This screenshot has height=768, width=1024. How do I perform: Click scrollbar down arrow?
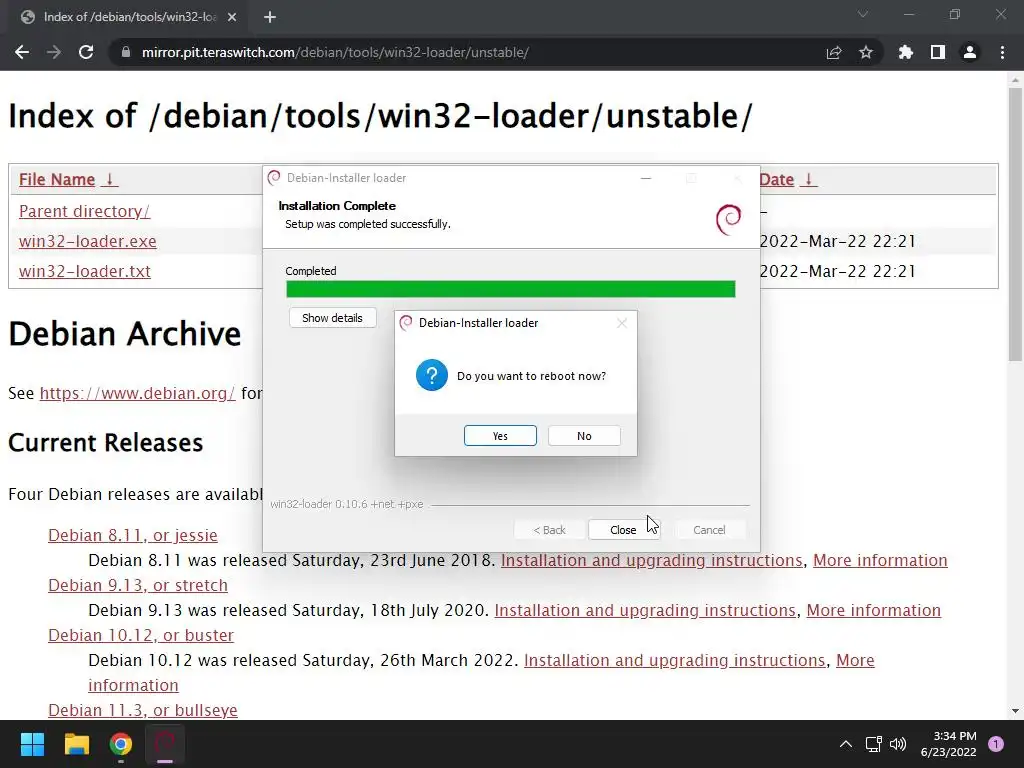(1015, 711)
